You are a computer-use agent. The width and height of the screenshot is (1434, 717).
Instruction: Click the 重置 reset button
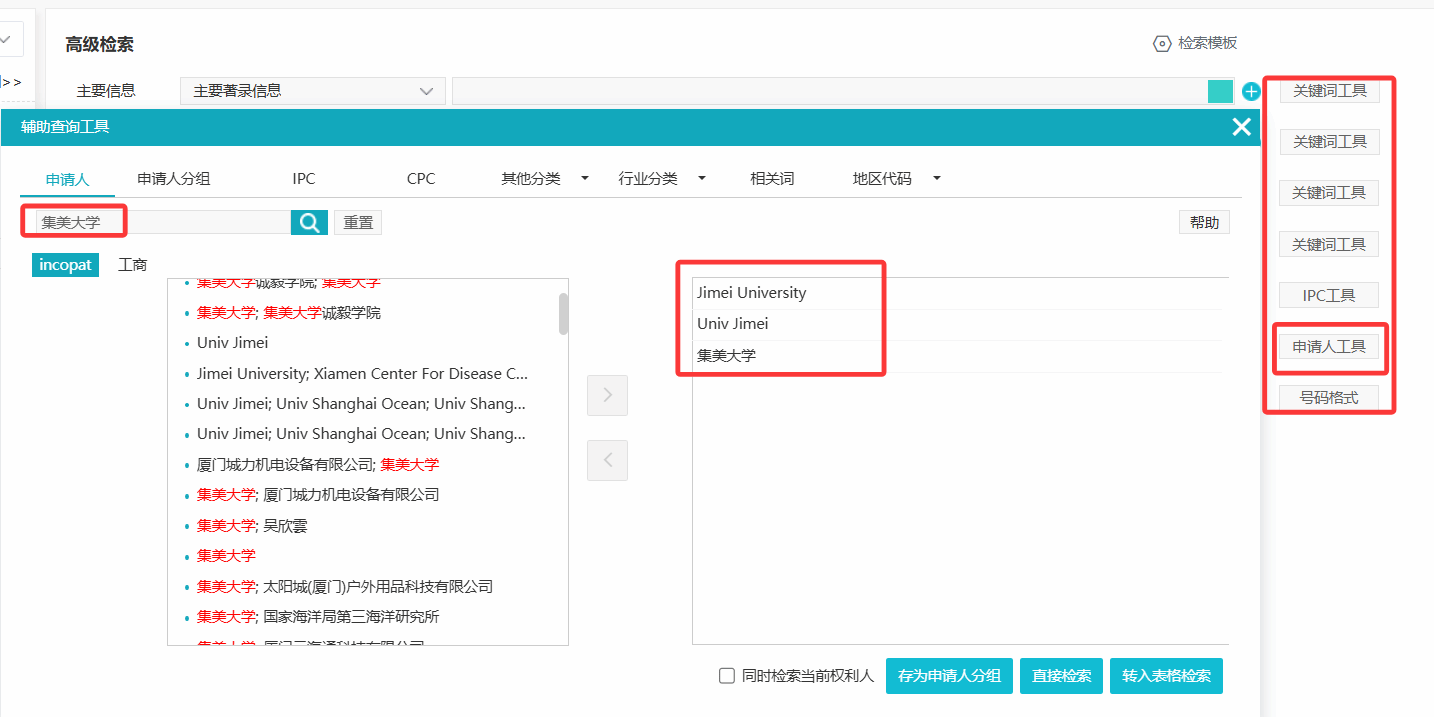pos(358,223)
